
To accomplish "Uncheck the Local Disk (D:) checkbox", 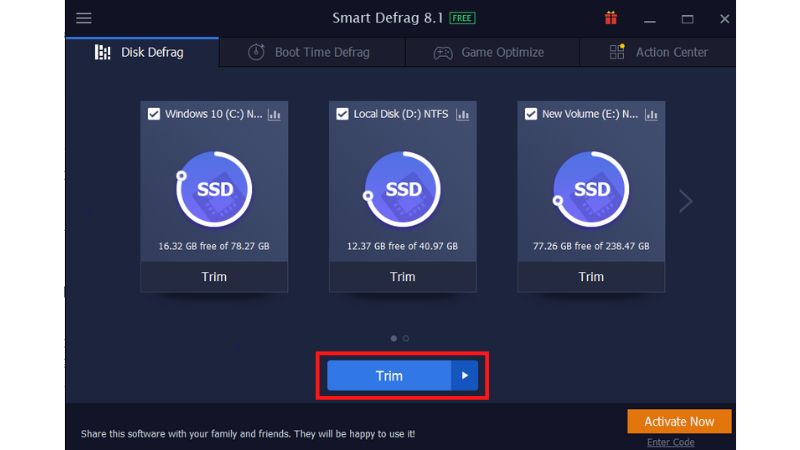I will 342,114.
